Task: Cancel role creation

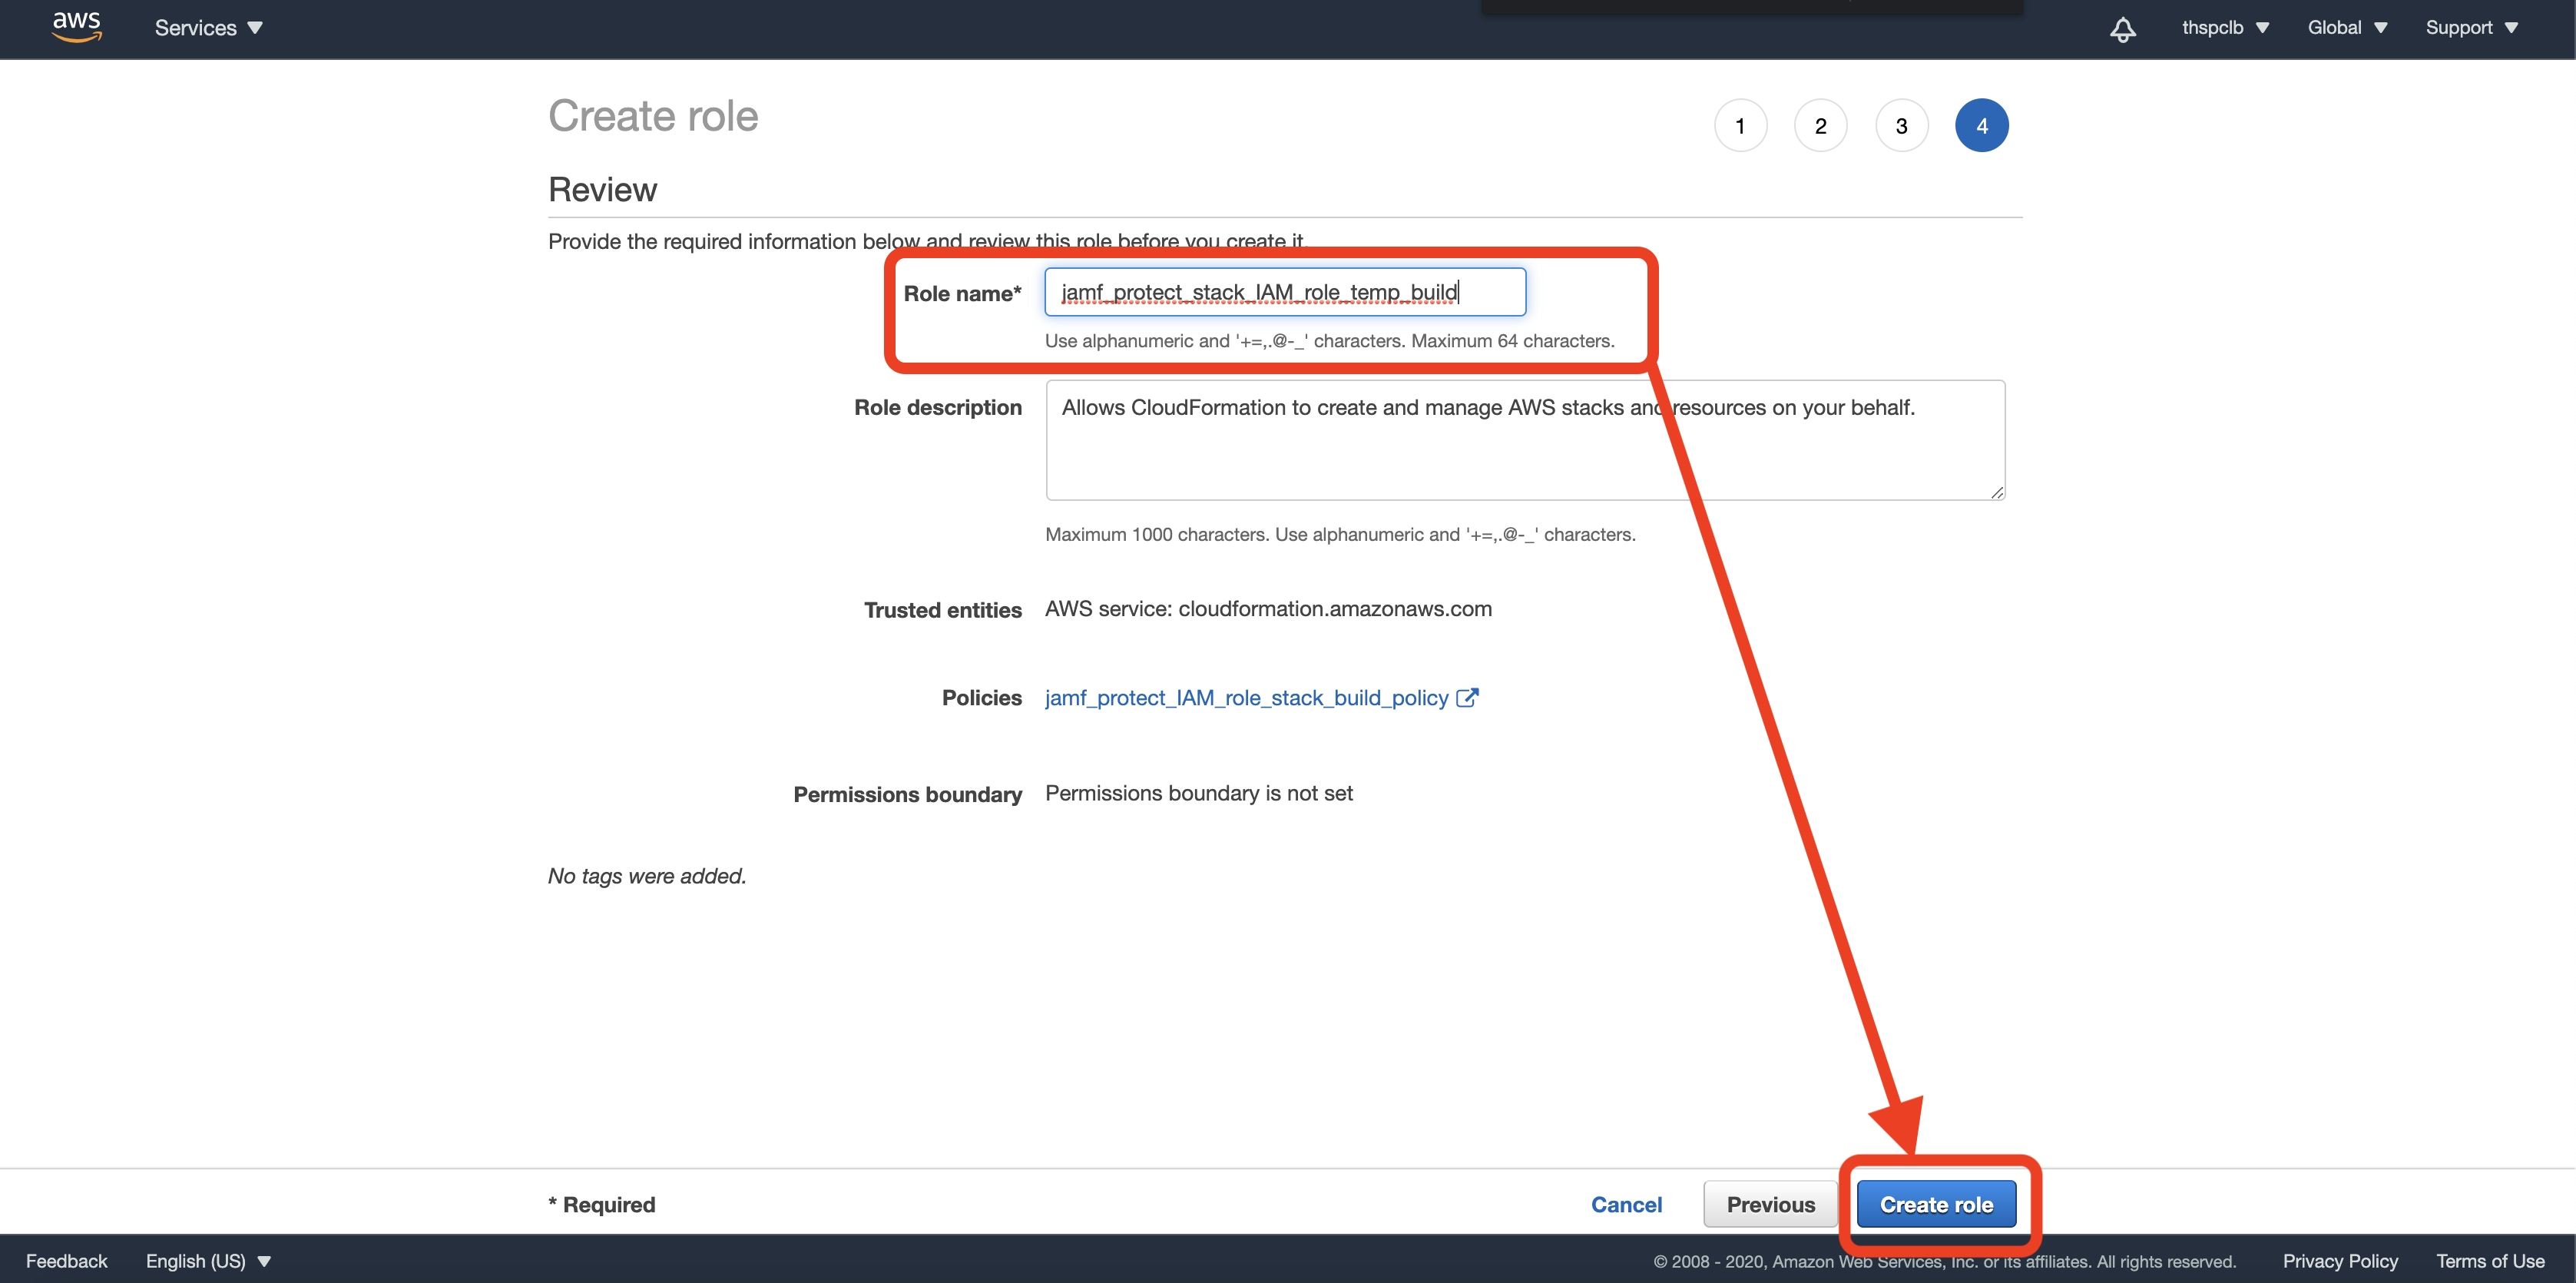Action: click(1626, 1205)
